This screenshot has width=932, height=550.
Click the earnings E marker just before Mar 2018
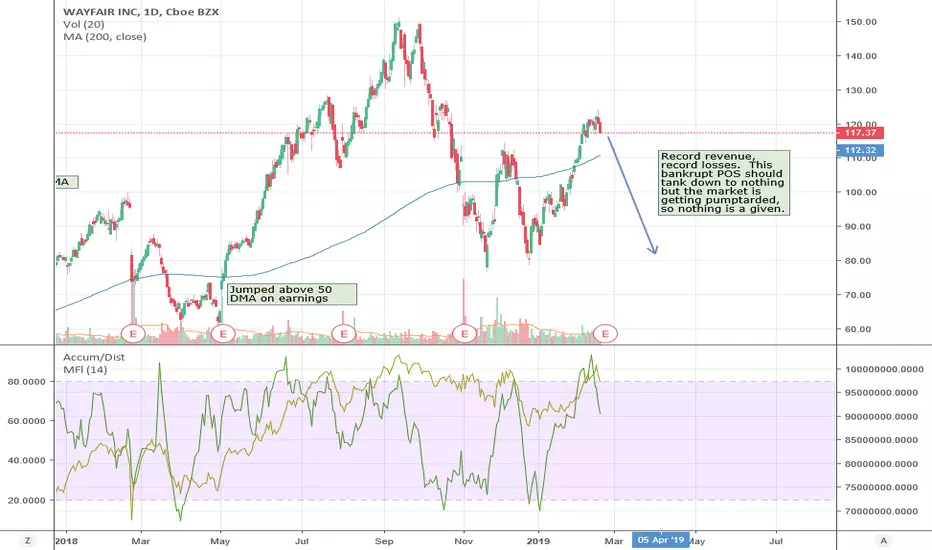pyautogui.click(x=133, y=334)
